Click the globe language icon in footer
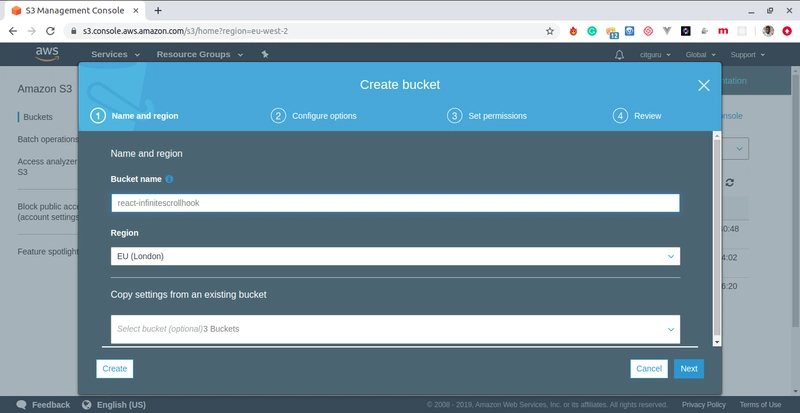This screenshot has height=413, width=800. (86, 405)
